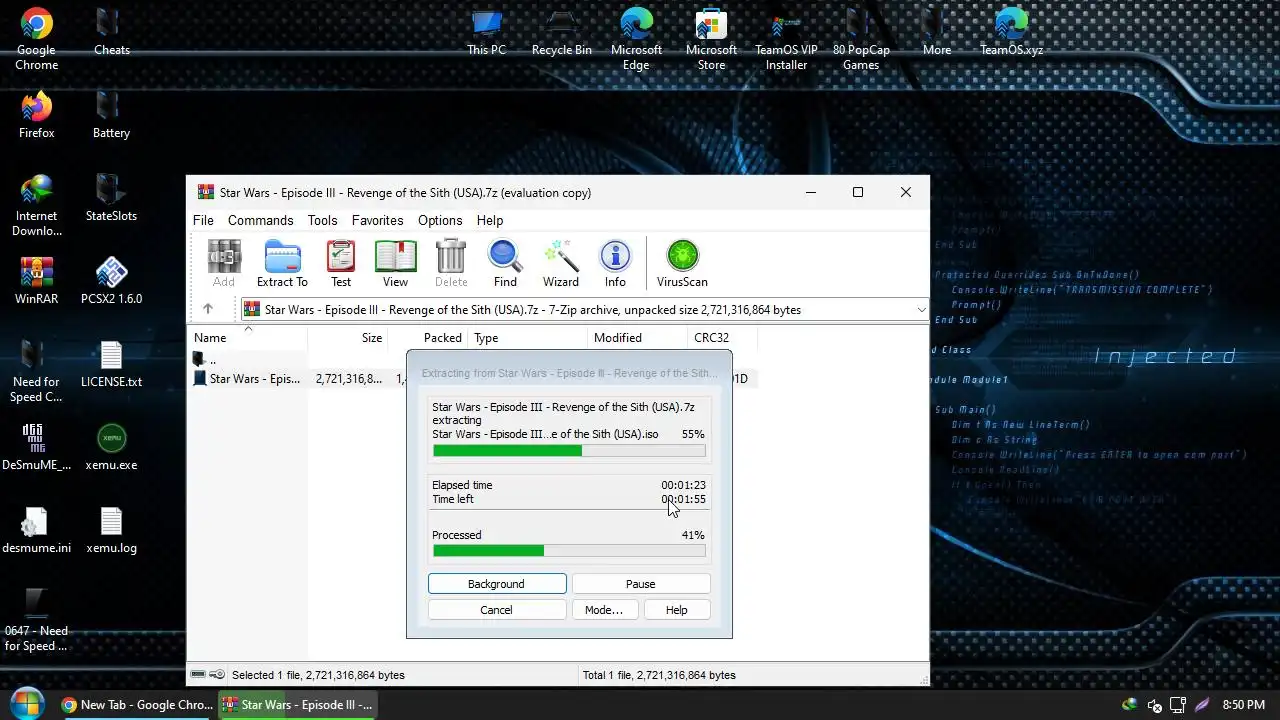Image resolution: width=1280 pixels, height=720 pixels.
Task: Select the 80 PopCap Games desktop icon
Action: coord(861,40)
